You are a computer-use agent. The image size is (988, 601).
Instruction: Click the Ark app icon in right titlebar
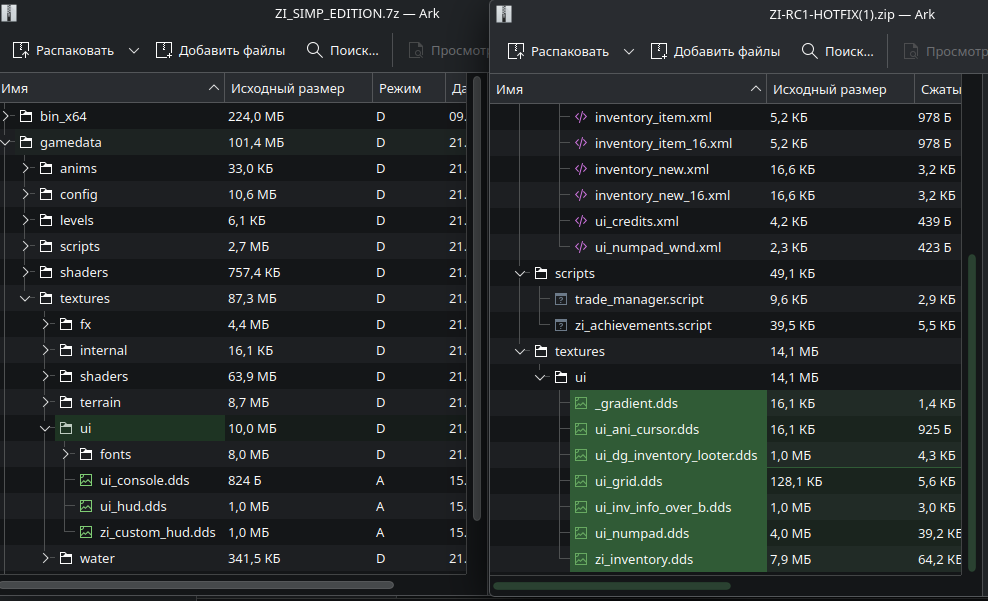click(x=504, y=14)
